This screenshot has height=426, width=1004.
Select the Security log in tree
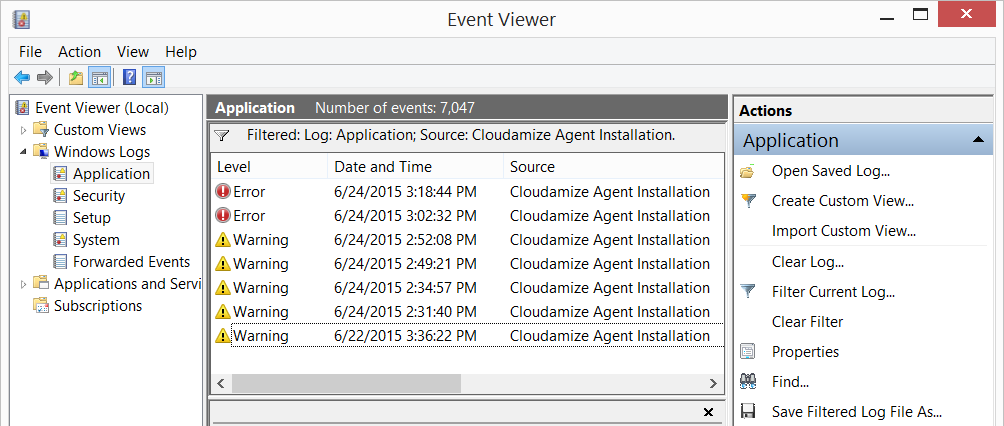tap(98, 196)
